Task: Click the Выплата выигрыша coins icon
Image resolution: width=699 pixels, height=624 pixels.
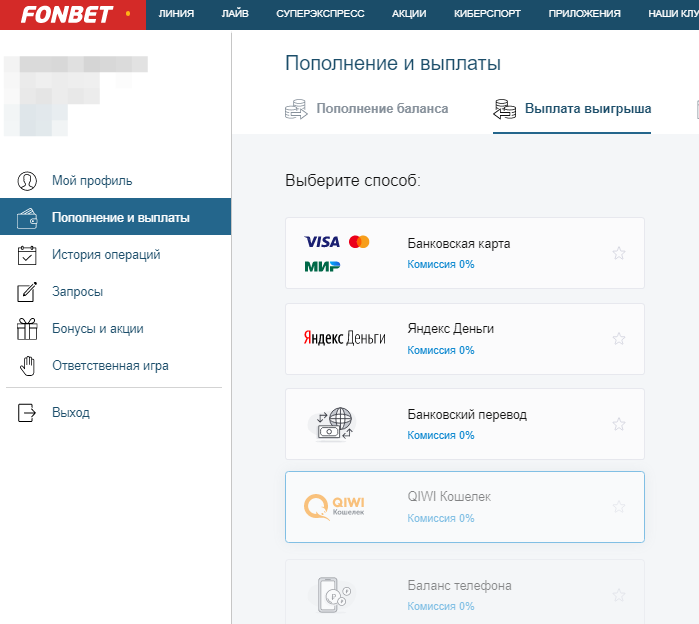Action: 505,109
